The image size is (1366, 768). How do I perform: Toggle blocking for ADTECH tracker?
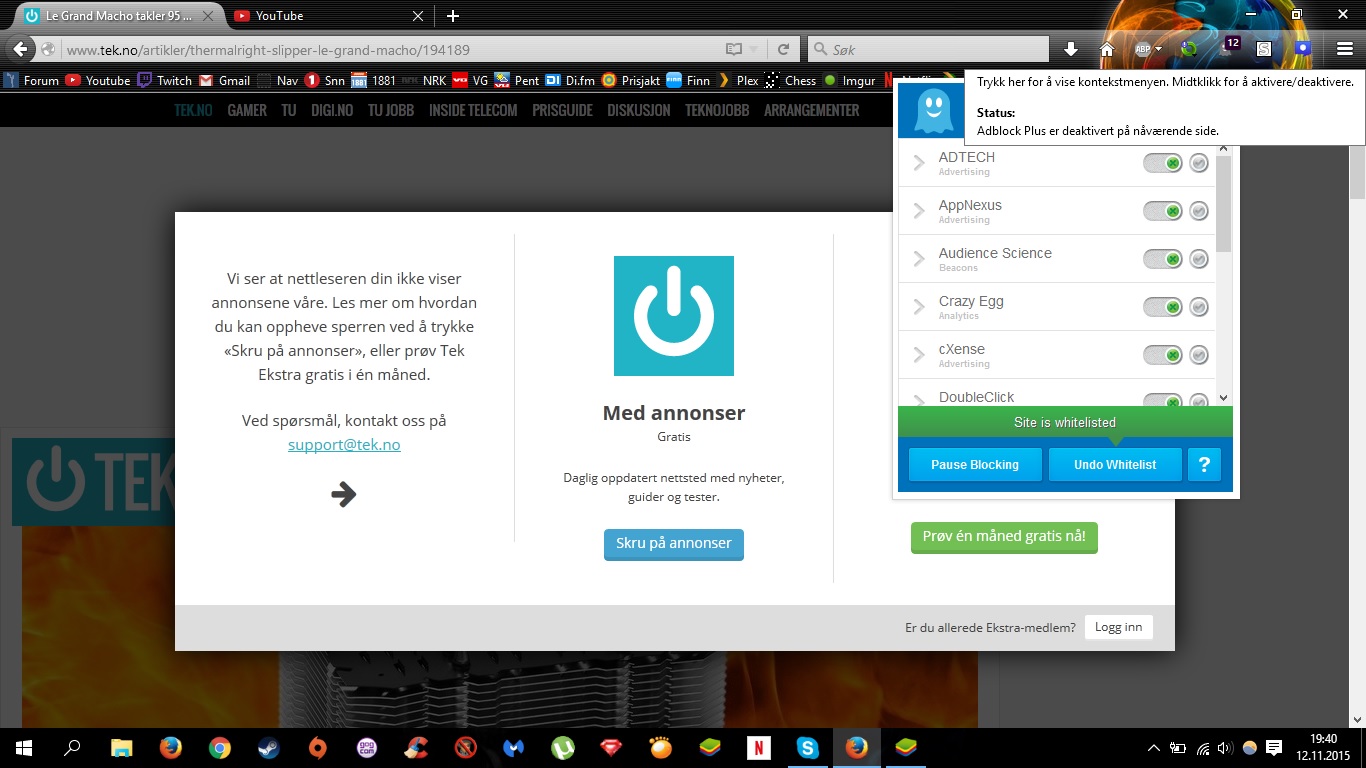coord(1163,163)
